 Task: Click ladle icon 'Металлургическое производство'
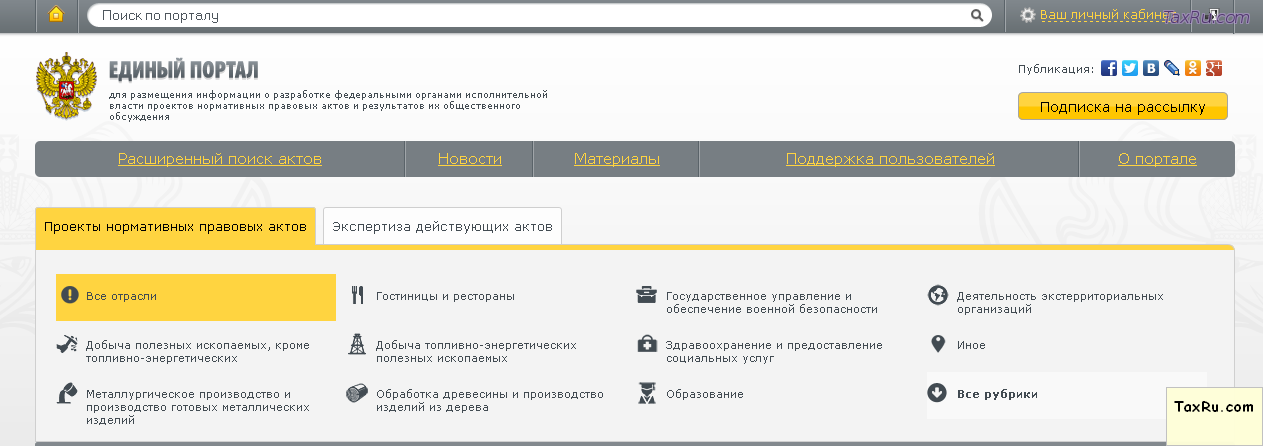[66, 393]
